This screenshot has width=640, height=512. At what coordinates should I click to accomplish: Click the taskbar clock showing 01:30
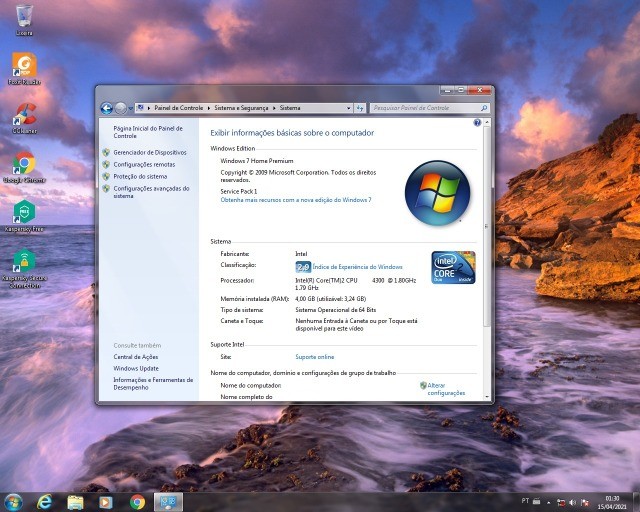612,502
